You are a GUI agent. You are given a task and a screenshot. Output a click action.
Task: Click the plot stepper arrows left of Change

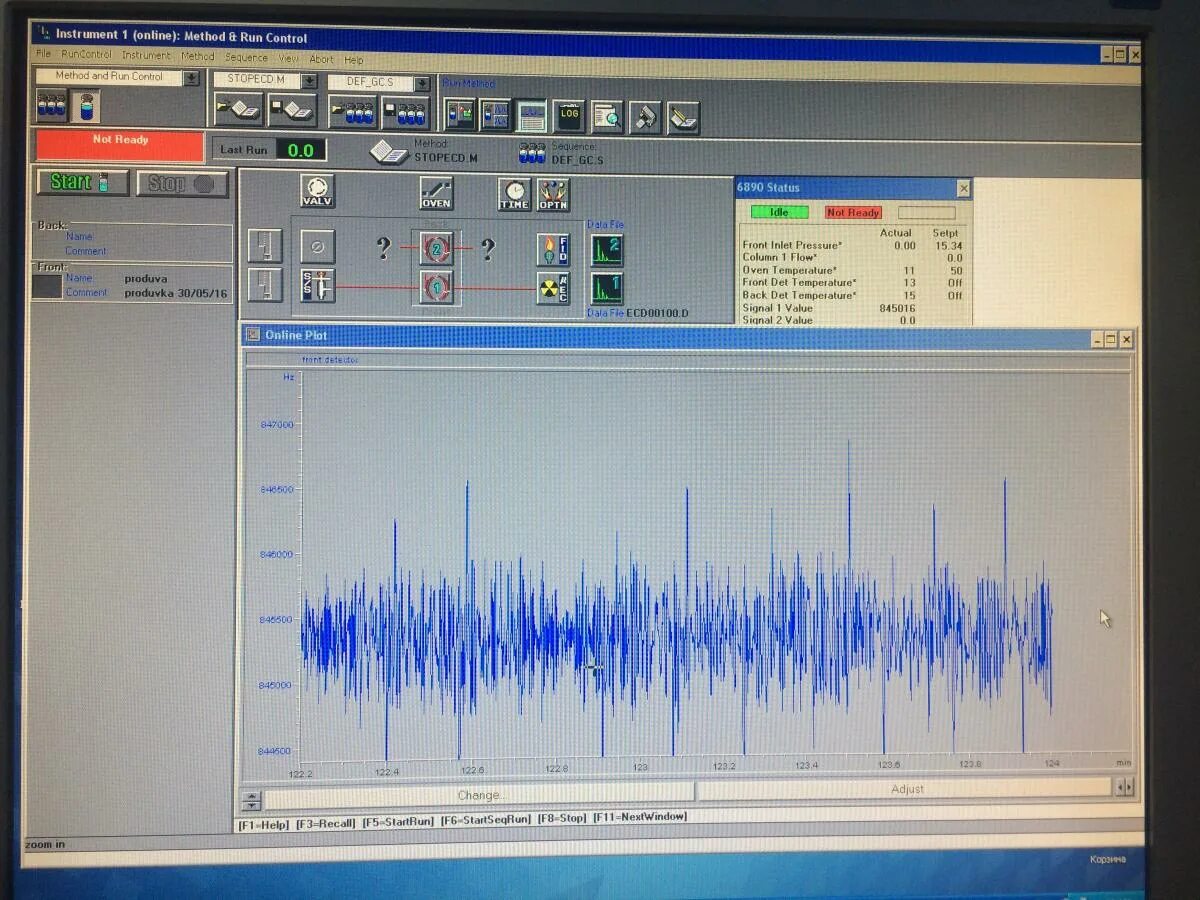pos(252,801)
